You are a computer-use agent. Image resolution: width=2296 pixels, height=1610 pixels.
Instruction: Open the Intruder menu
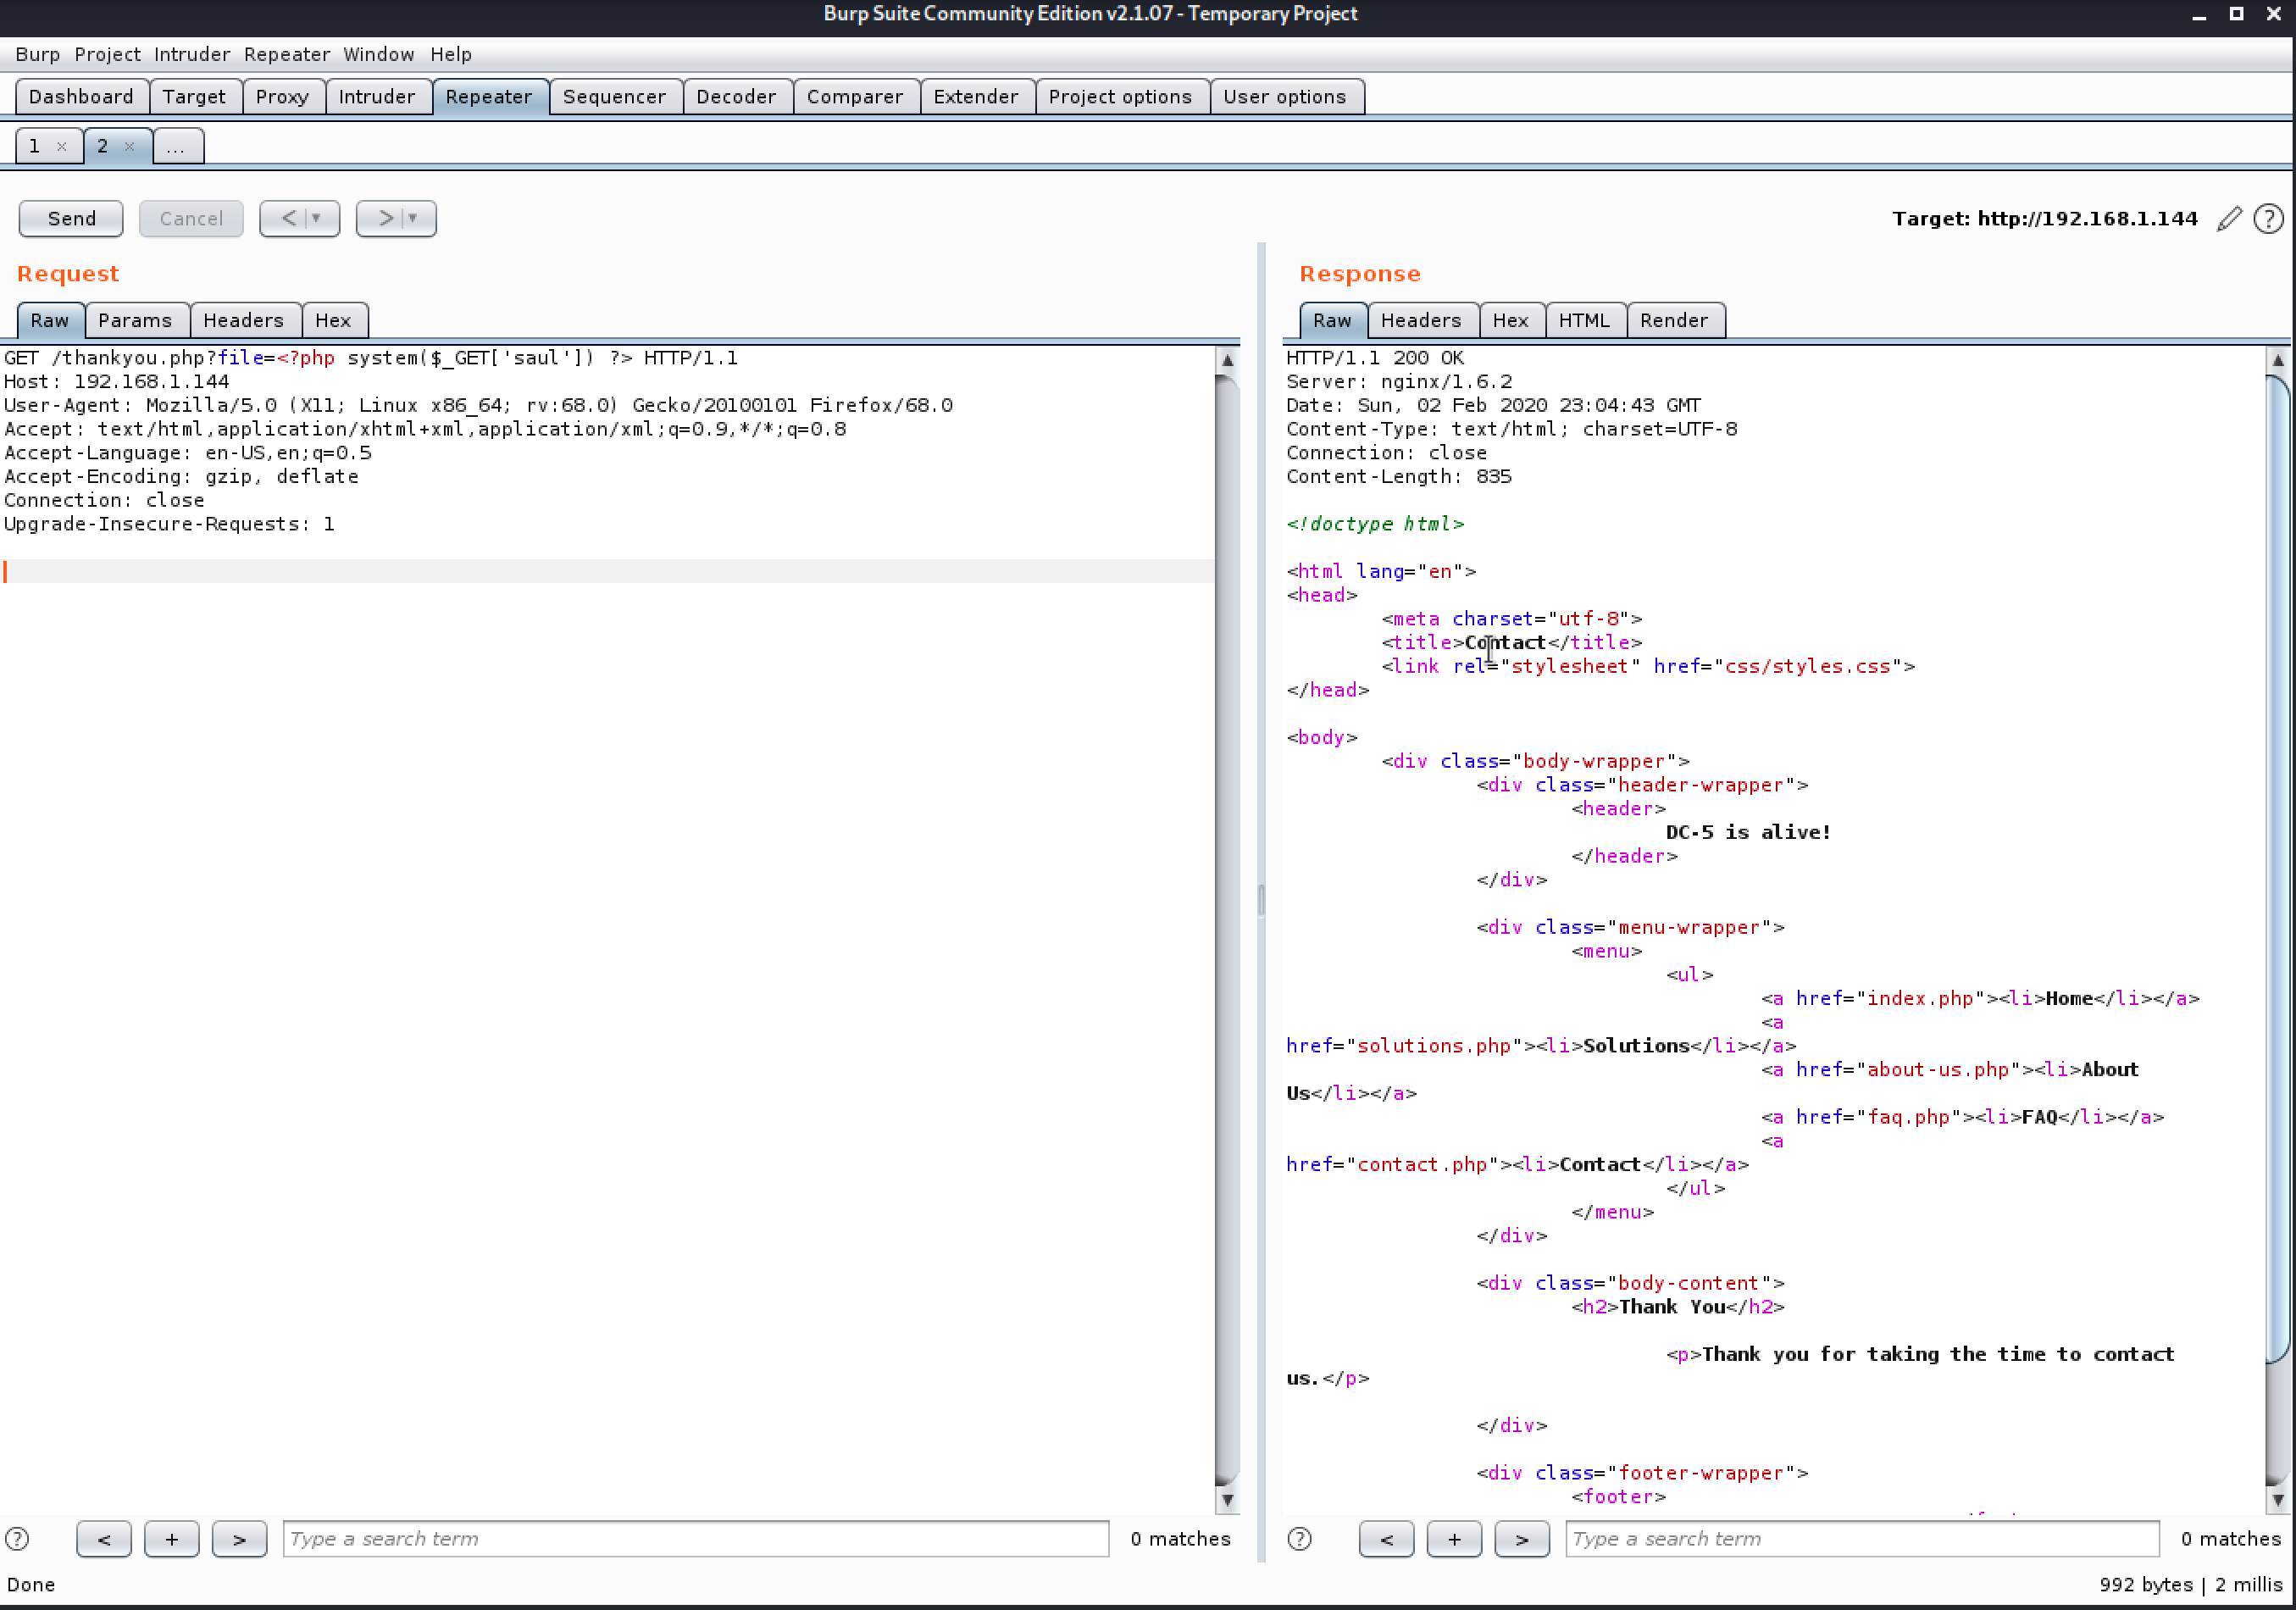[x=191, y=54]
